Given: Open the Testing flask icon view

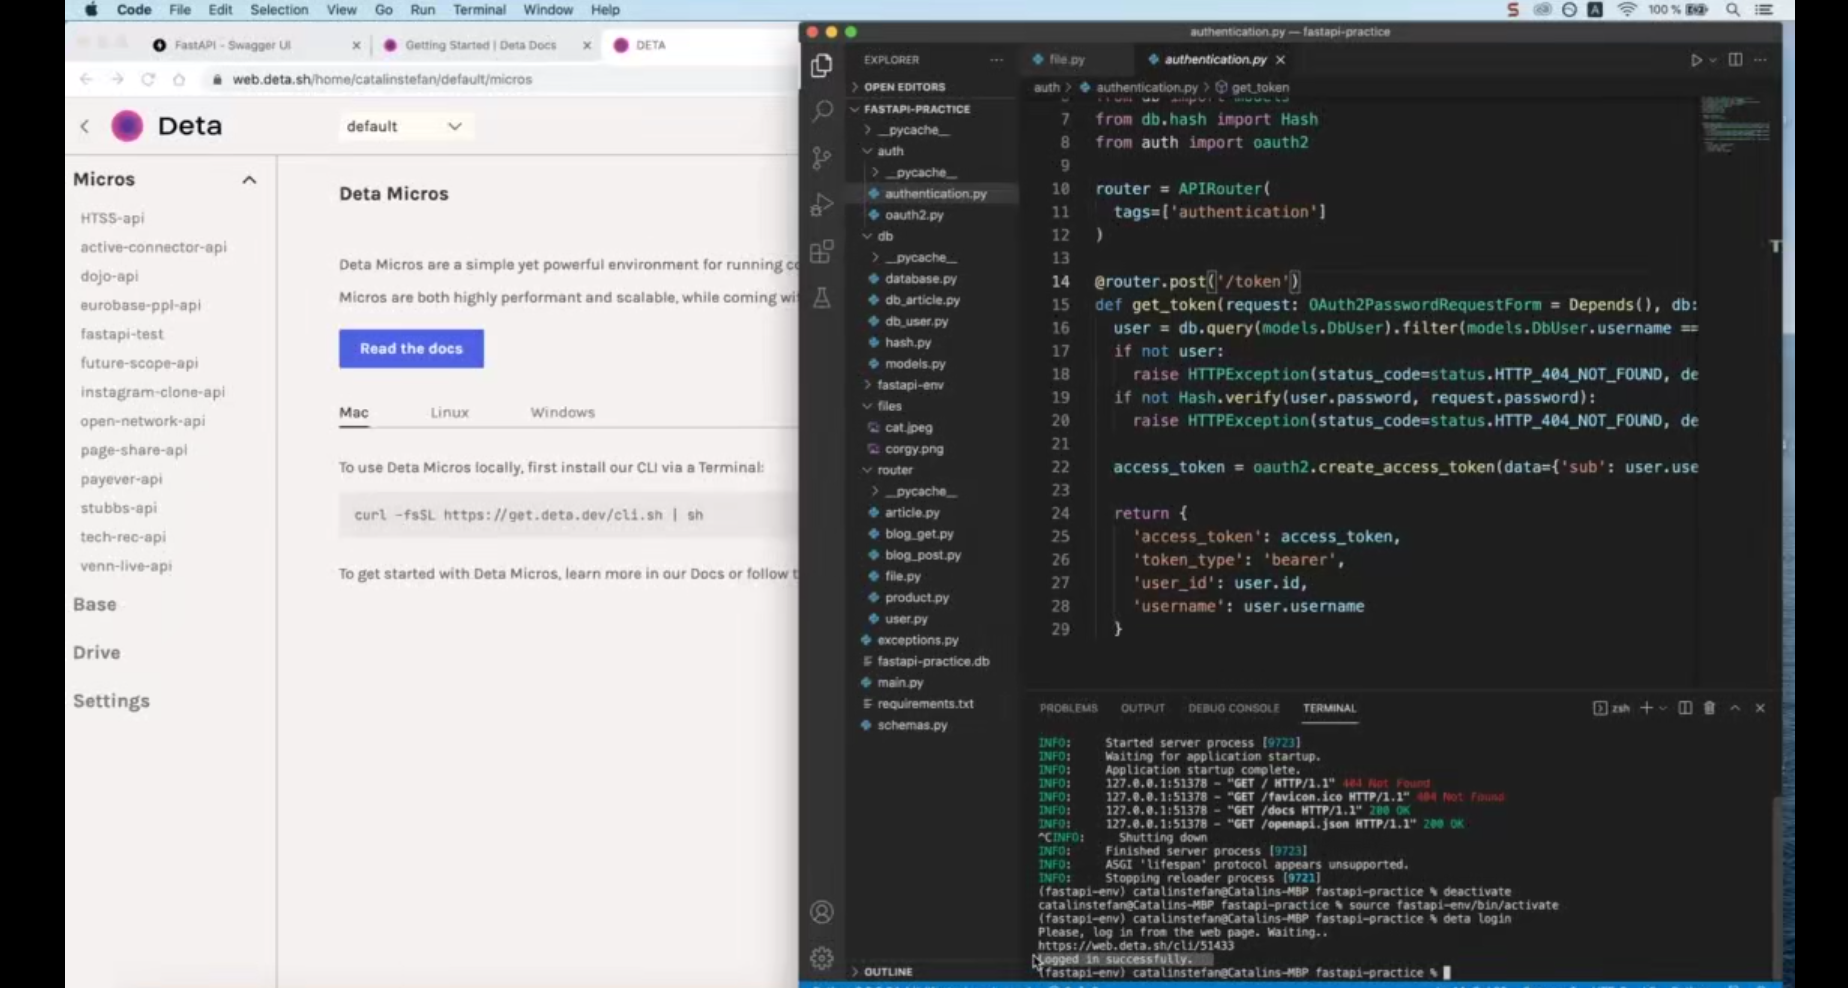Looking at the screenshot, I should [x=822, y=298].
